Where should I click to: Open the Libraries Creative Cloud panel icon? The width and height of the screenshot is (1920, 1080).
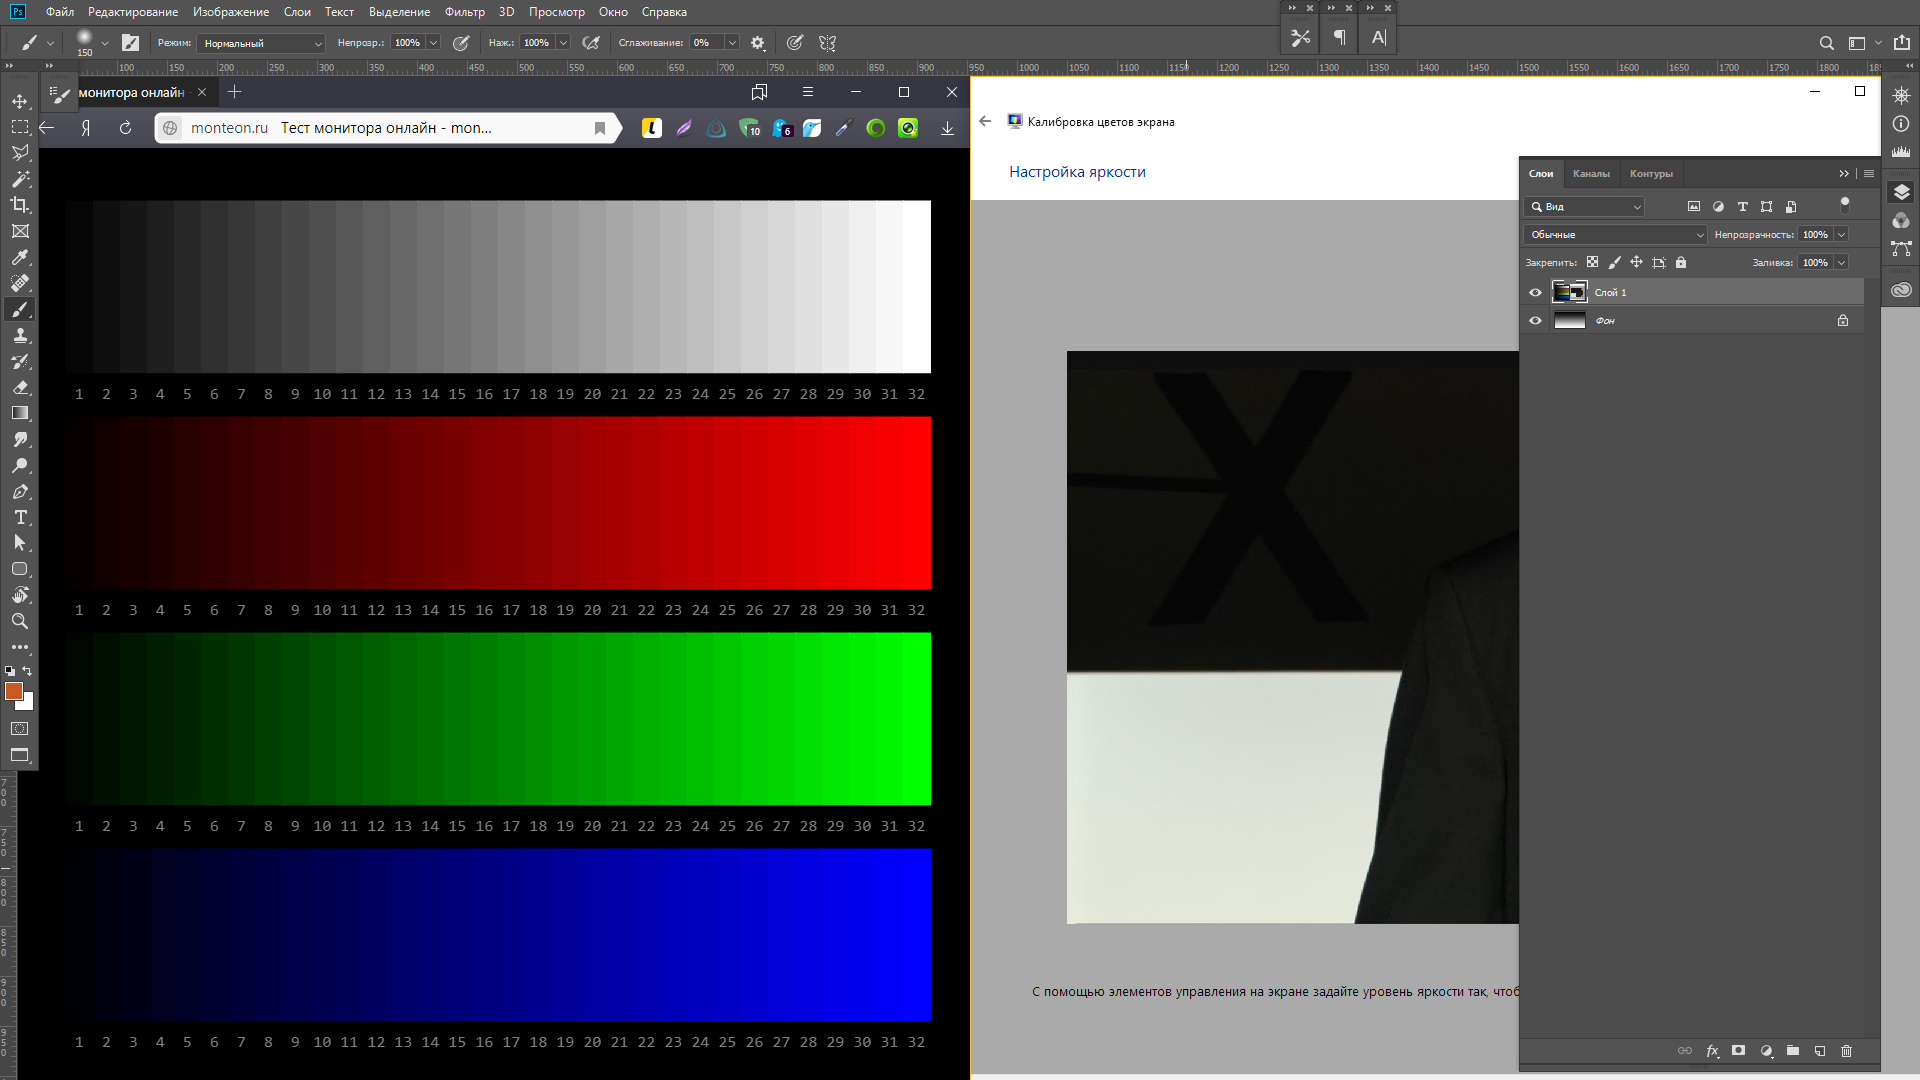tap(1901, 290)
